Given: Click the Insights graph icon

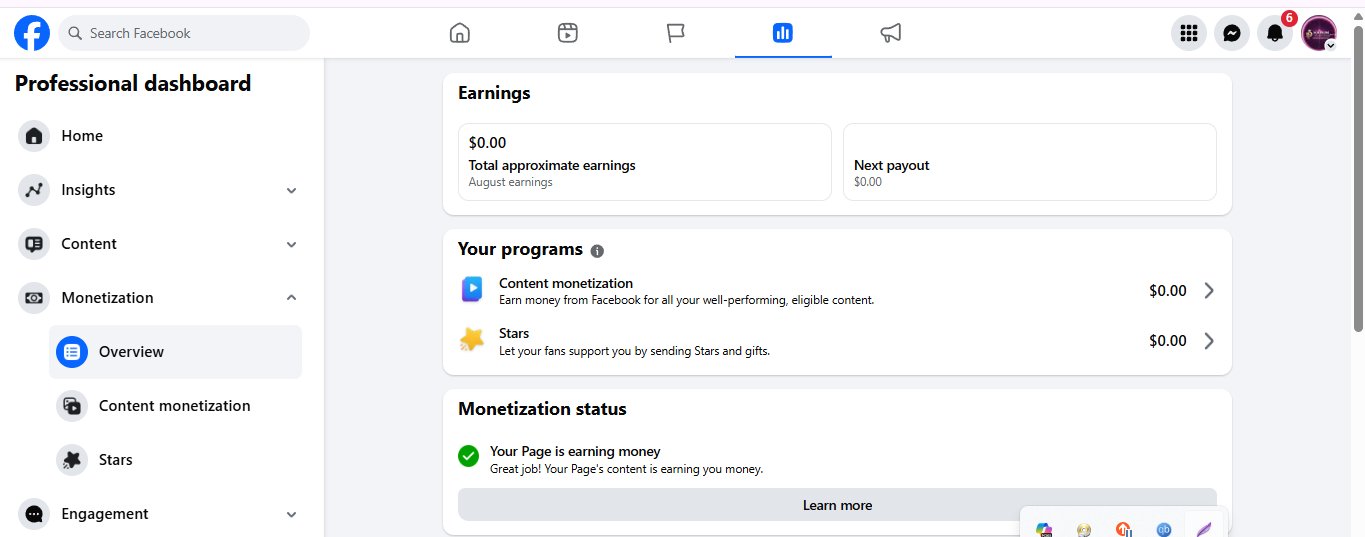Looking at the screenshot, I should pyautogui.click(x=34, y=190).
